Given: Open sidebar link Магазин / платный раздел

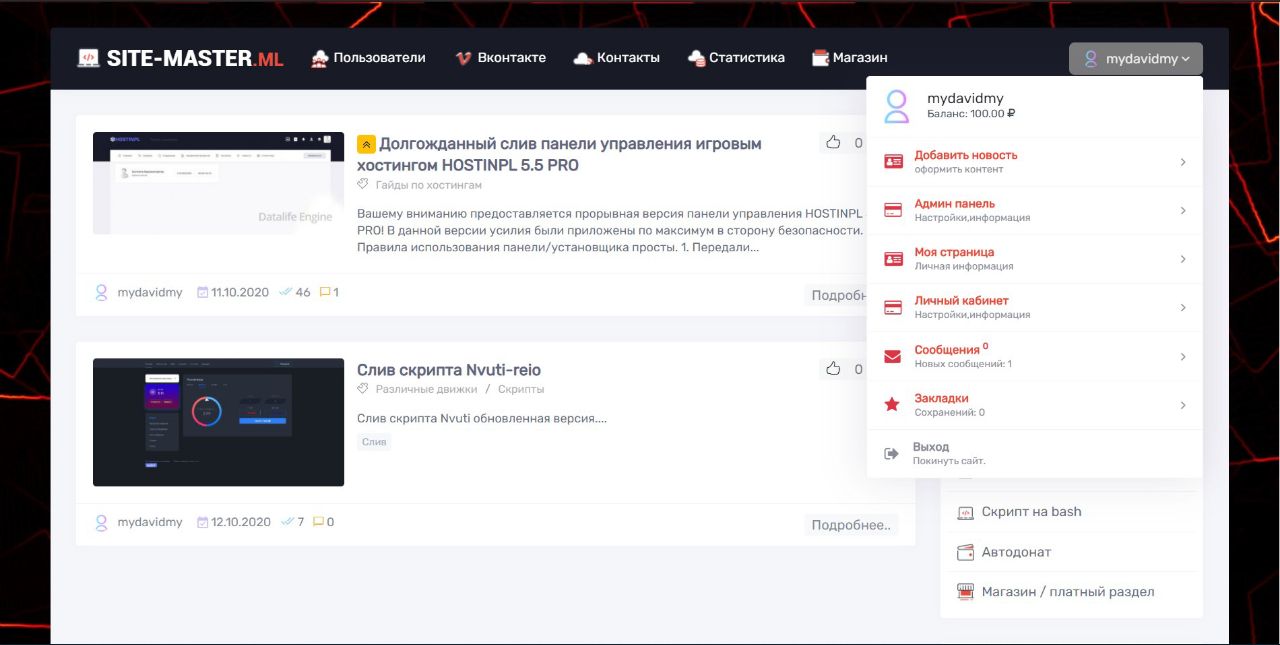Looking at the screenshot, I should pyautogui.click(x=1068, y=592).
